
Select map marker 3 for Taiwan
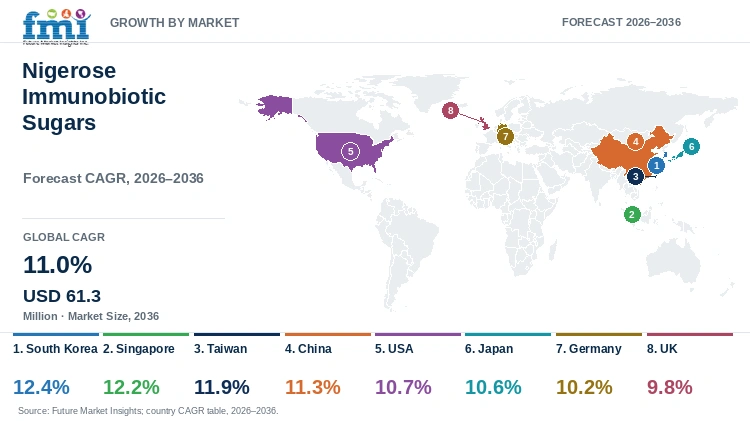tap(635, 177)
